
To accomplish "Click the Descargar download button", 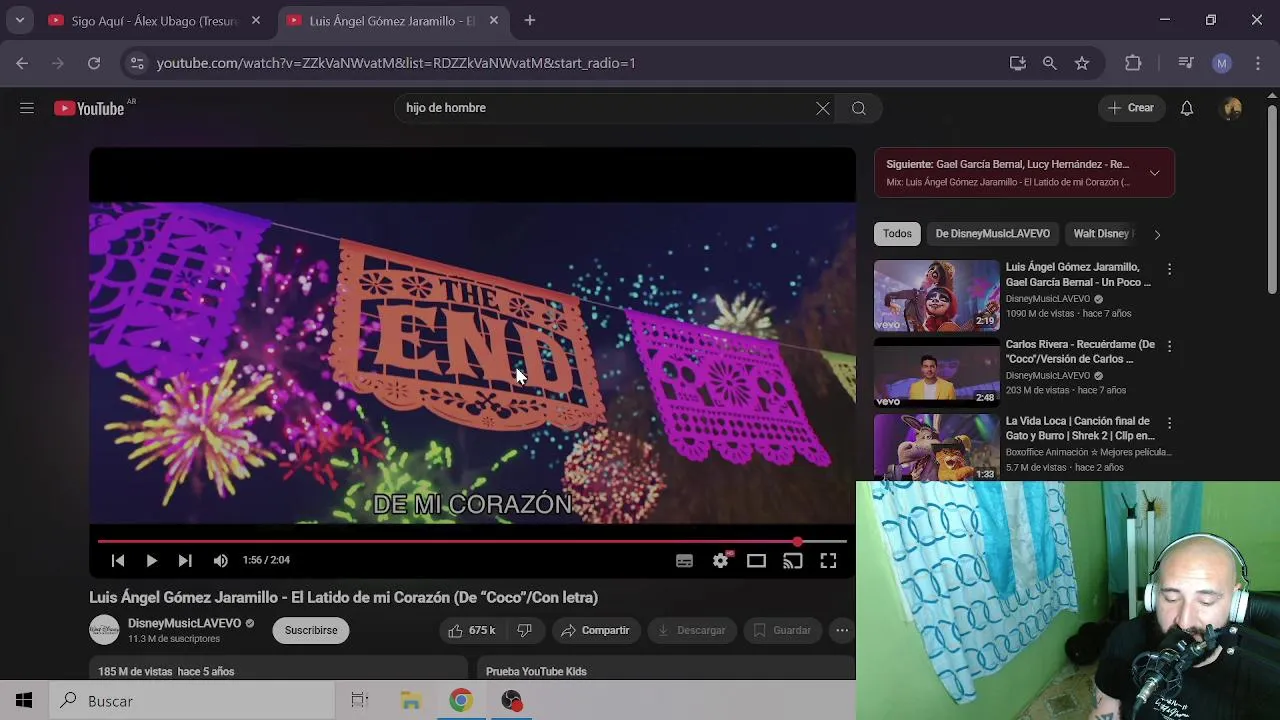I will [692, 630].
